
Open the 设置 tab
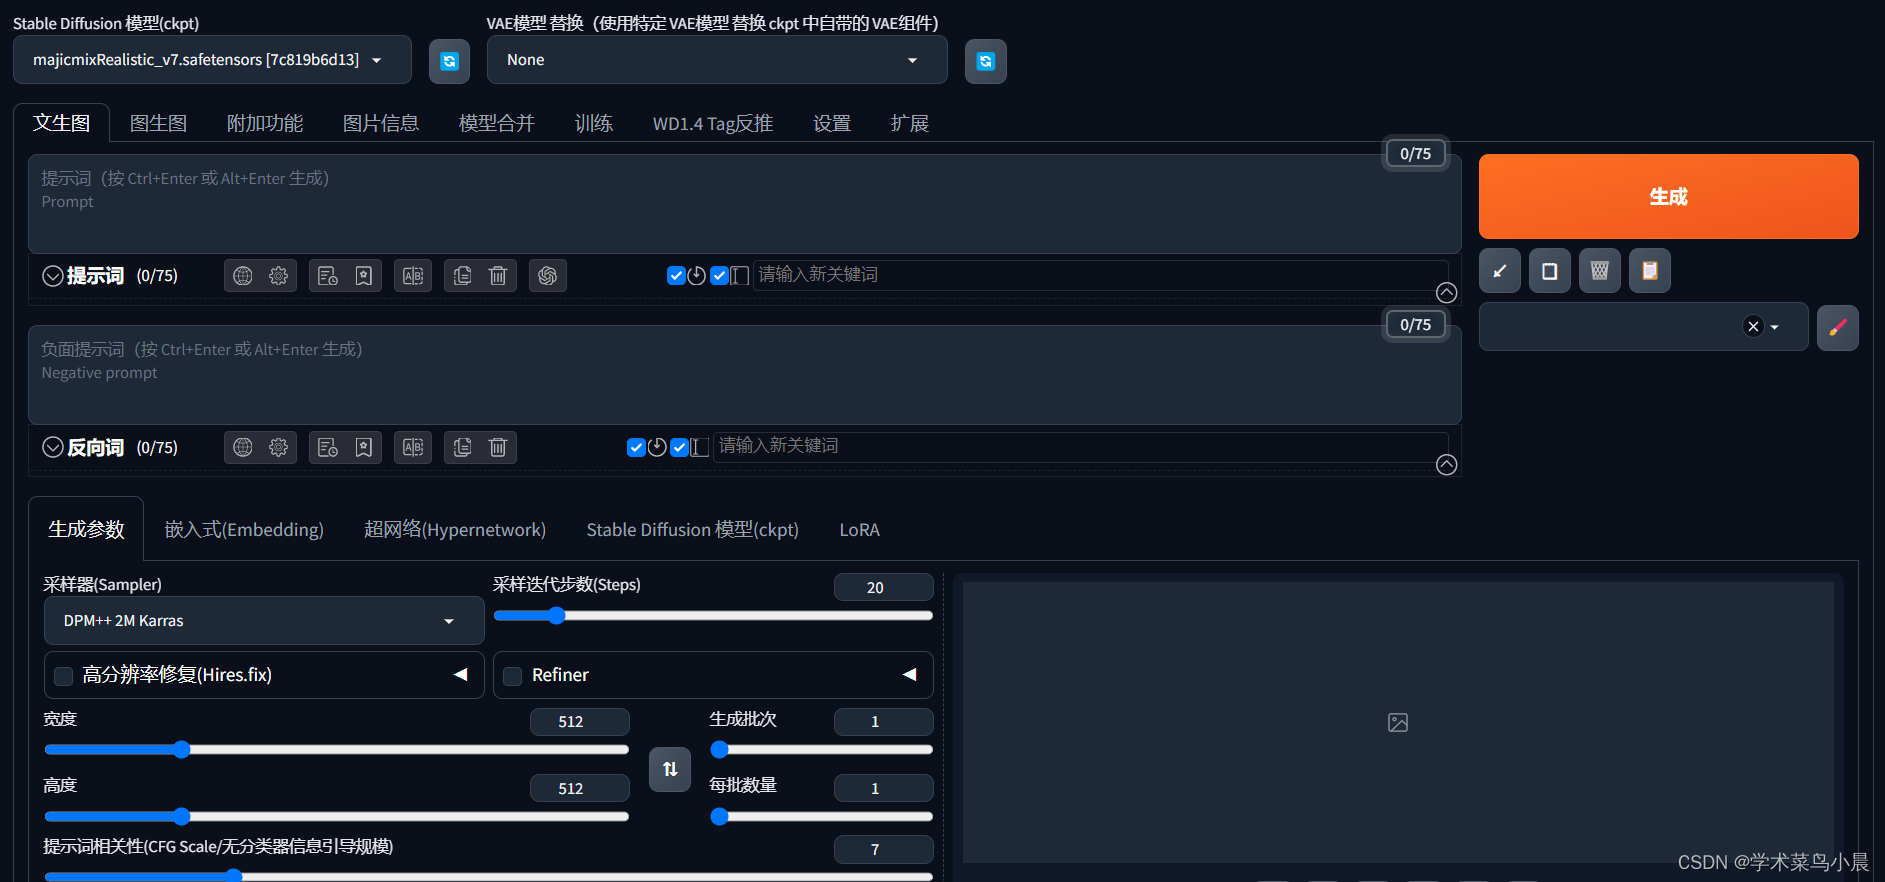point(832,123)
